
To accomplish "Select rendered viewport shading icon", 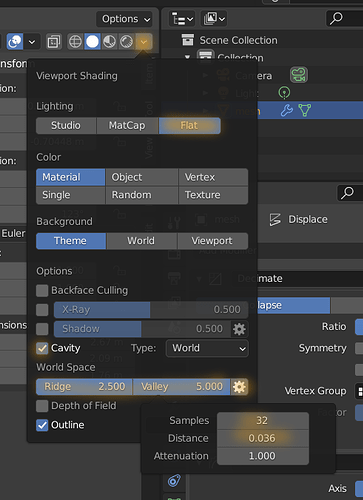I will click(x=126, y=42).
